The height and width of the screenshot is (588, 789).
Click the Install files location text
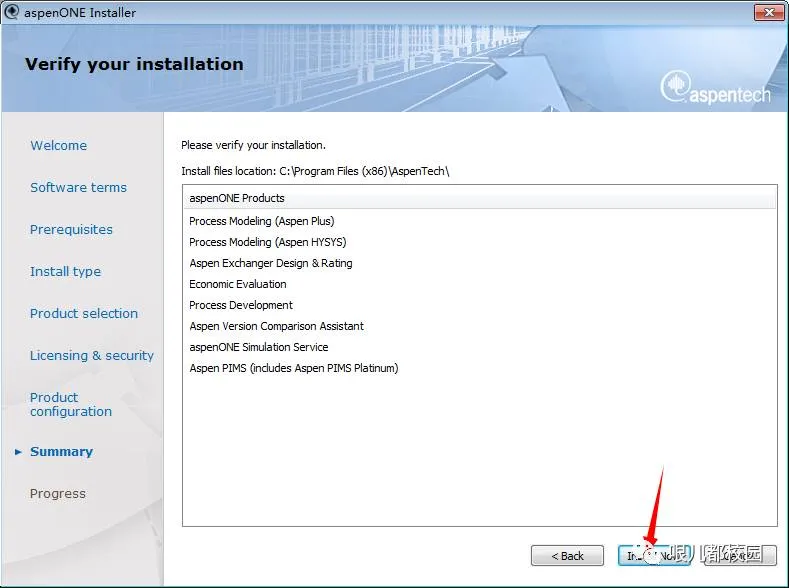[x=315, y=172]
